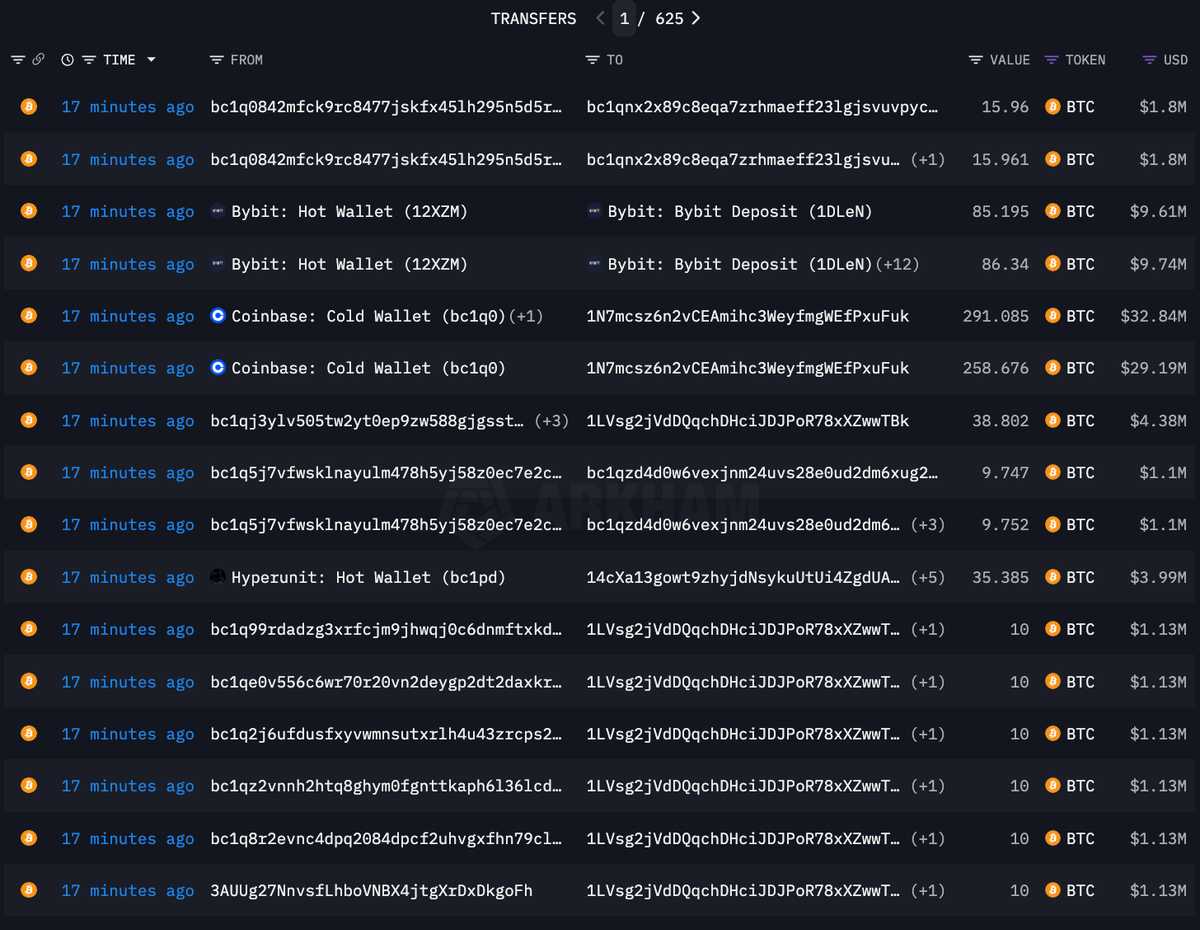
Task: Open address 1N7mcsz6n2vCEAmihc3WeyfmgWEfPxuFuk in the 291.085 row
Action: pyautogui.click(x=748, y=316)
